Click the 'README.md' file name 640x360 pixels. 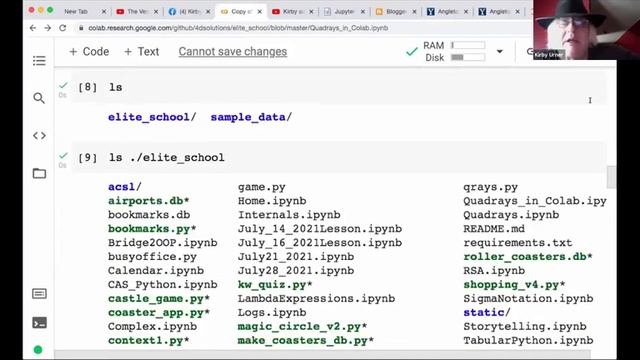click(x=494, y=229)
